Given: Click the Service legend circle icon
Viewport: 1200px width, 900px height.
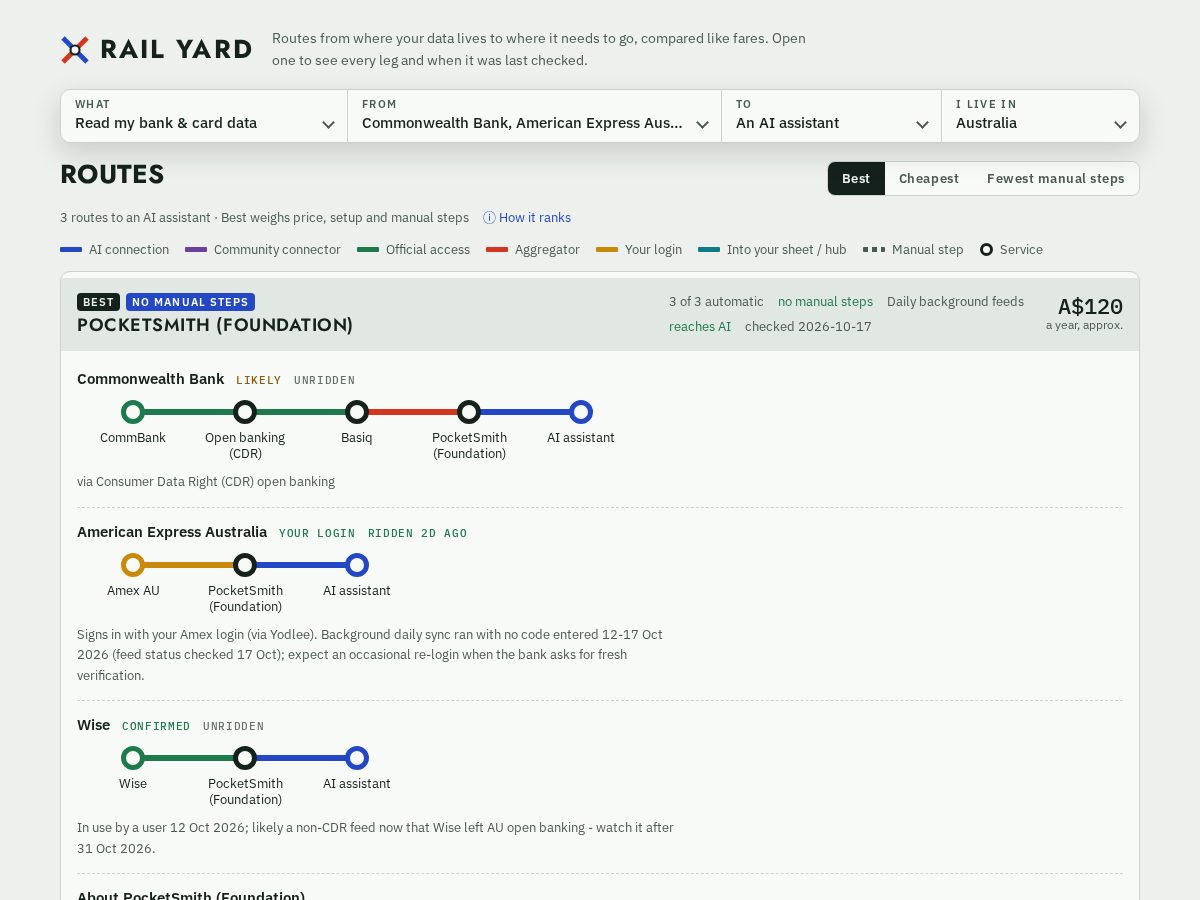Looking at the screenshot, I should pyautogui.click(x=986, y=250).
